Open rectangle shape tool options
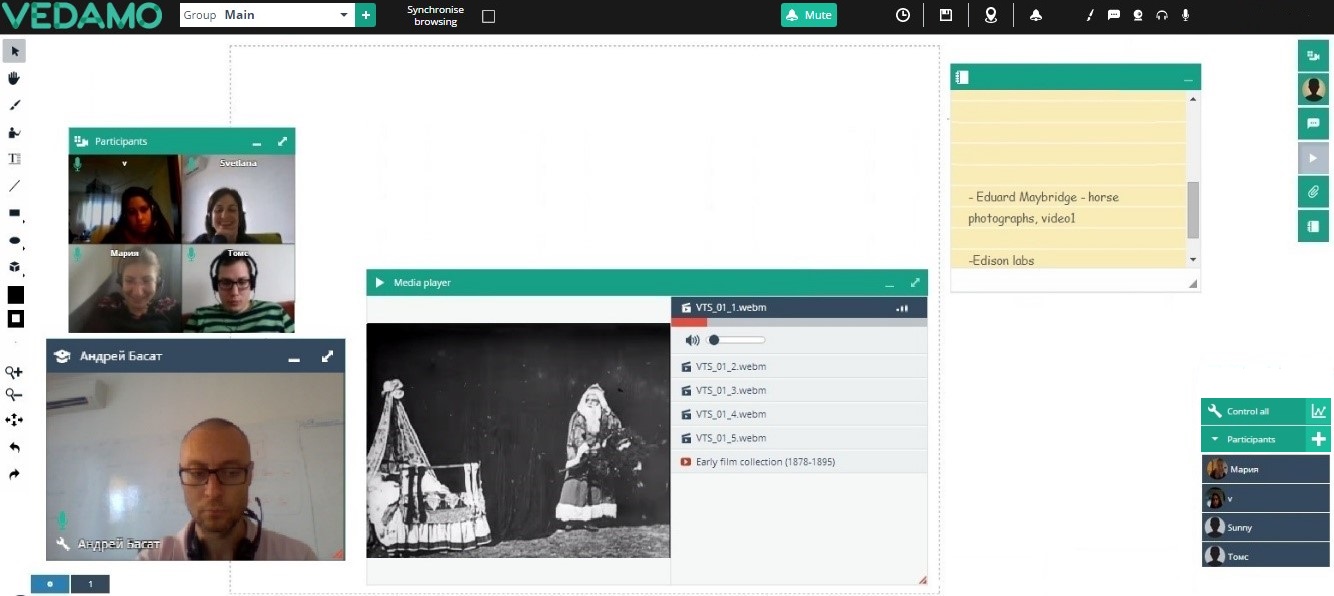Screen dimensions: 1334x596 pos(15,214)
